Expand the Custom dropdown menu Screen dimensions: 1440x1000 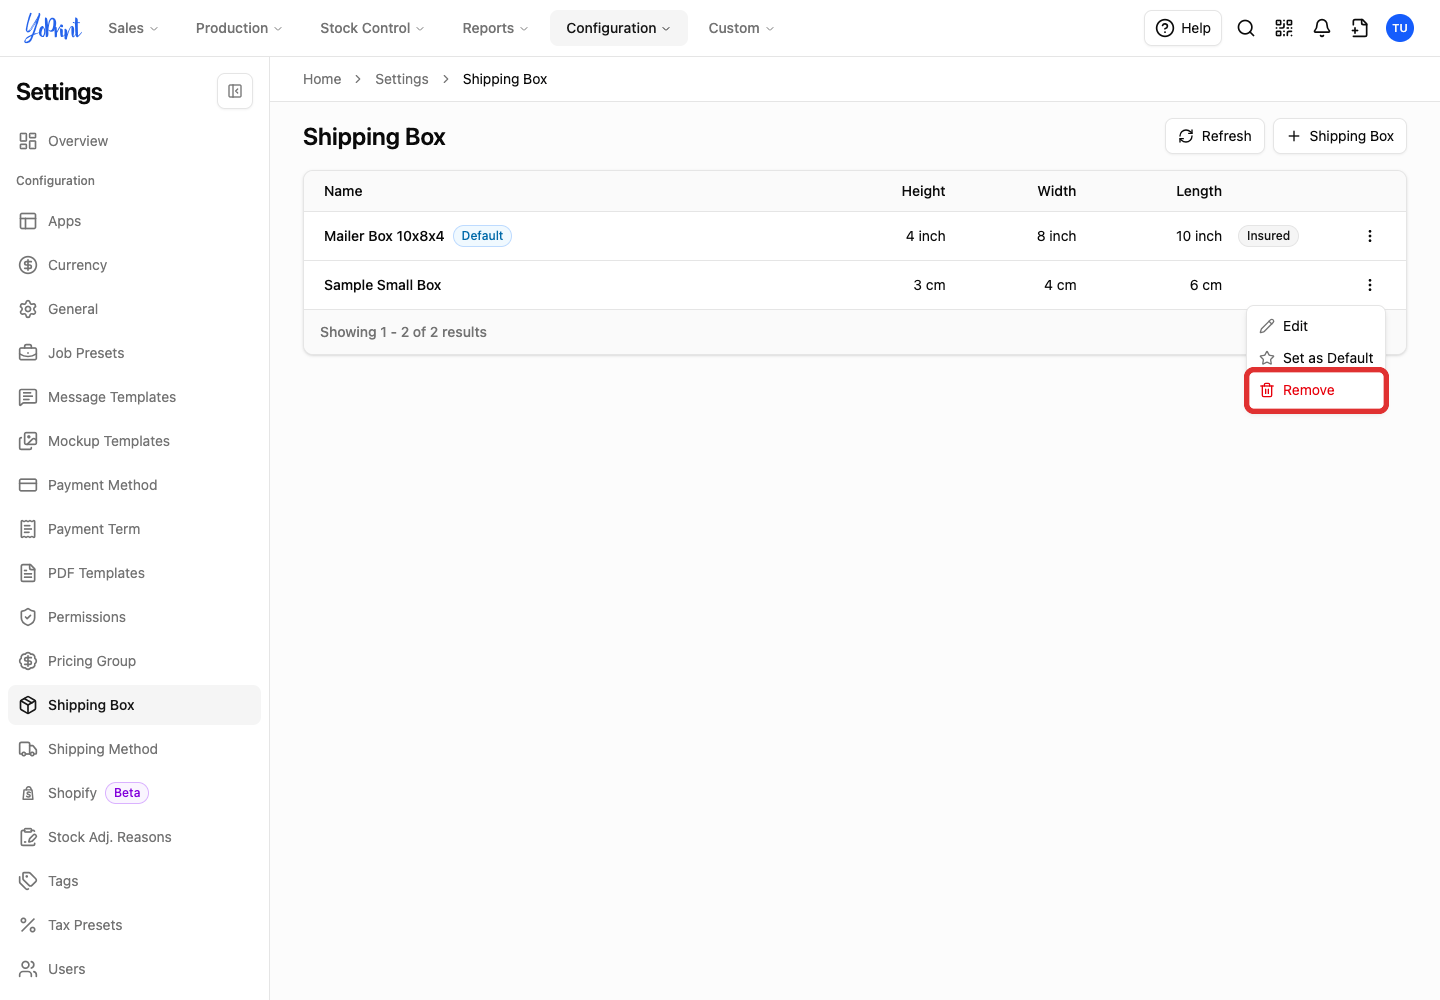[x=741, y=28]
